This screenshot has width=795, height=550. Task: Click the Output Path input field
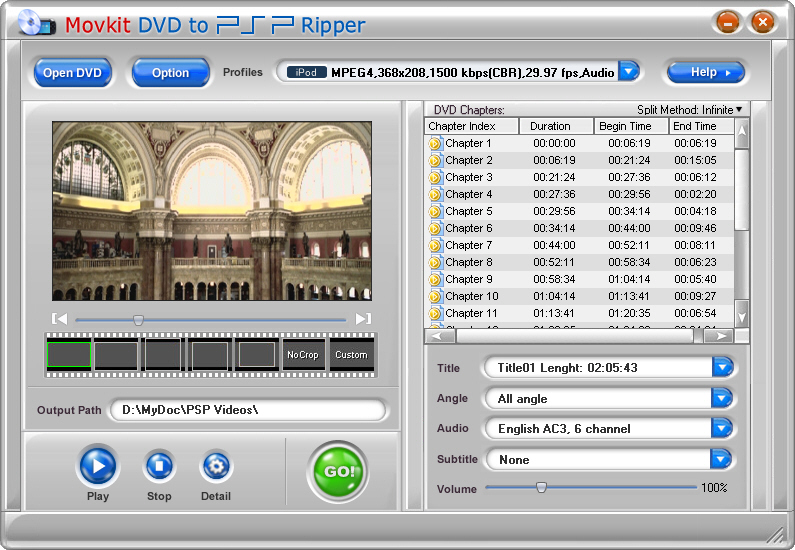tap(248, 410)
